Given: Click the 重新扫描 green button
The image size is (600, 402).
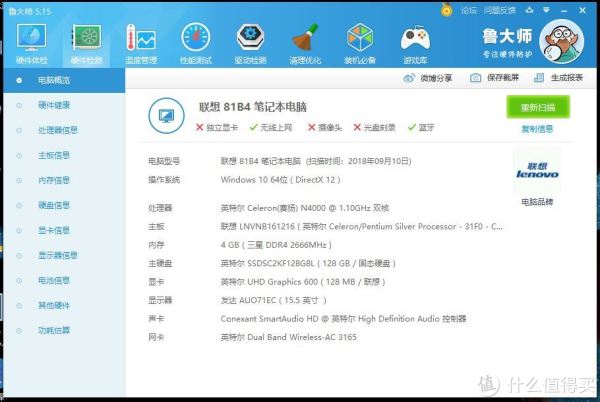Looking at the screenshot, I should click(x=538, y=107).
